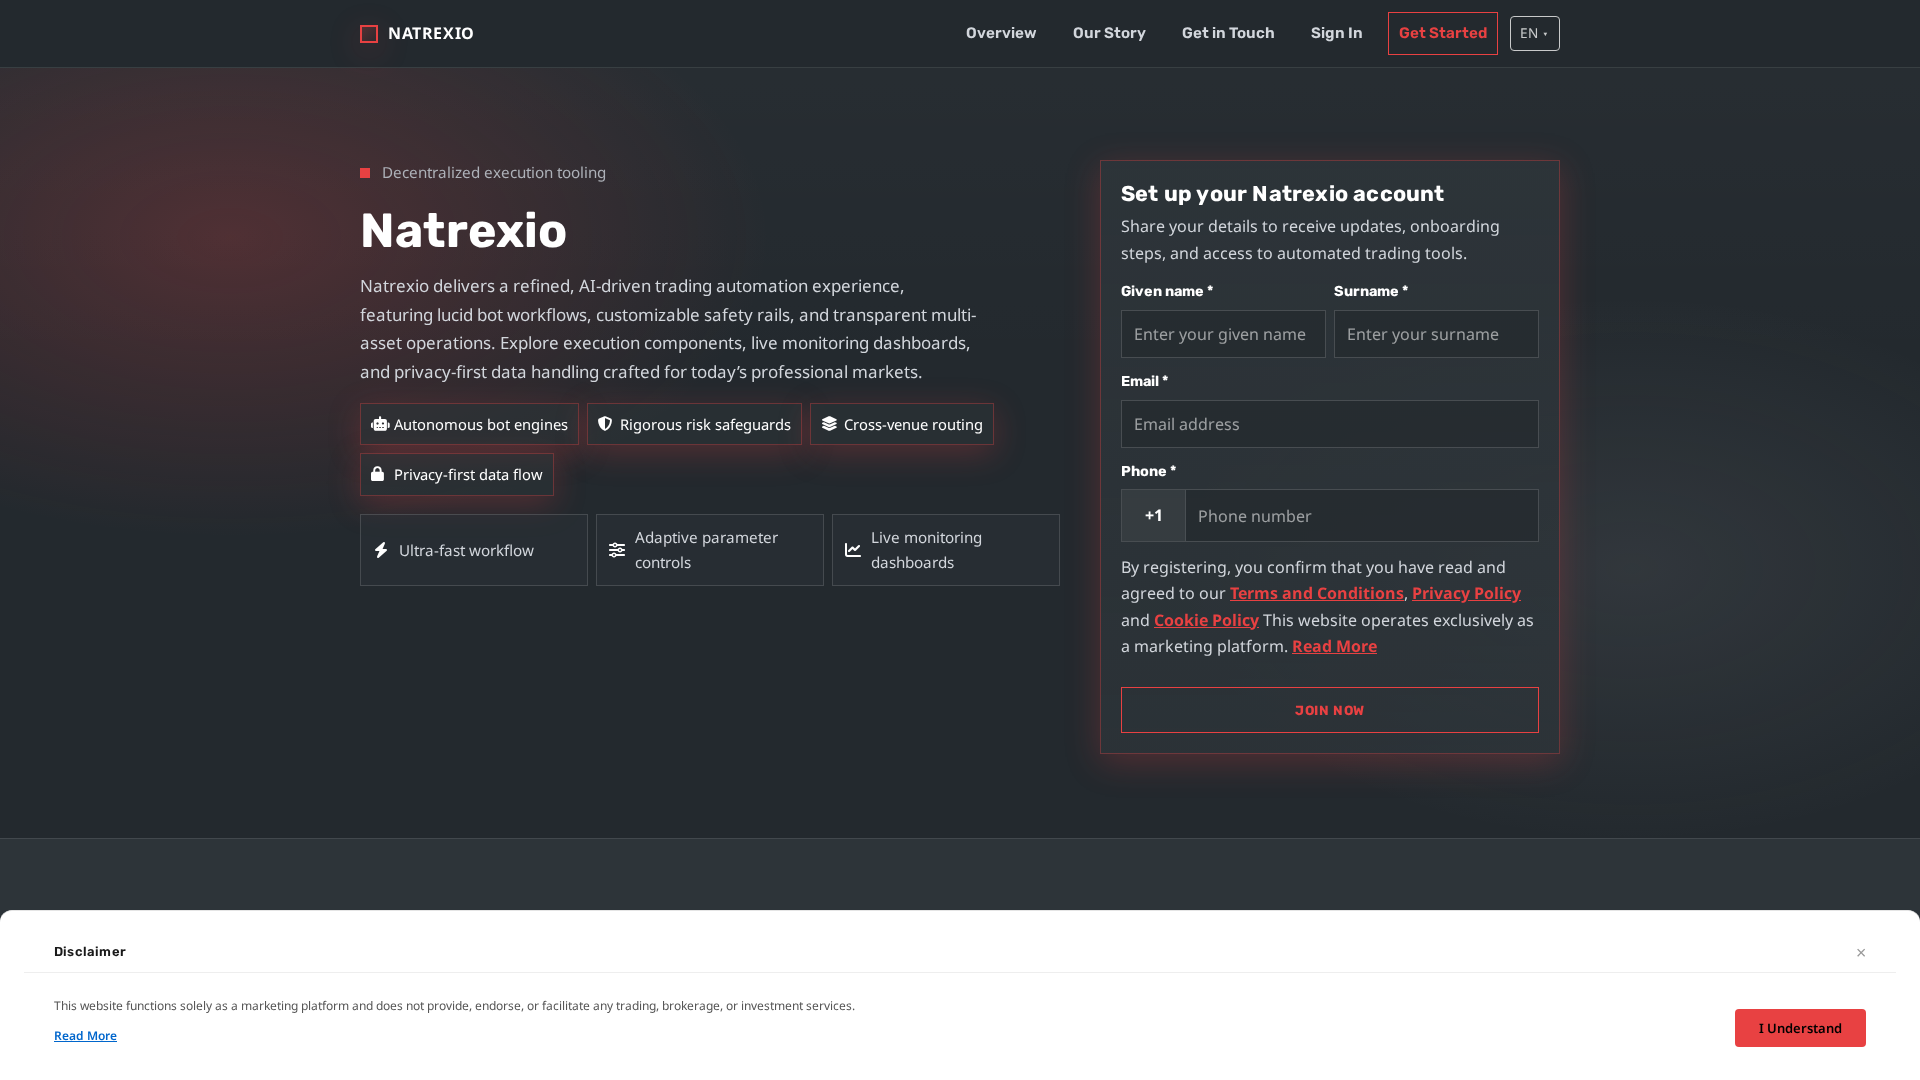
Task: Click the Decentralized execution tooling label
Action: [493, 172]
